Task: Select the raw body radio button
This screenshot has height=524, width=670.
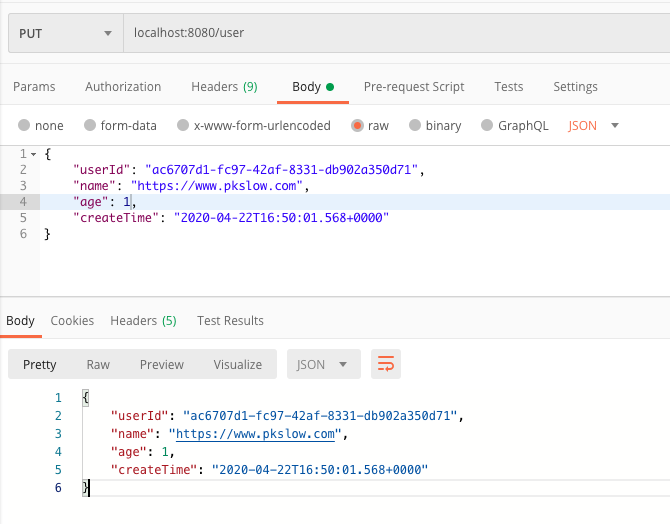Action: pyautogui.click(x=357, y=126)
